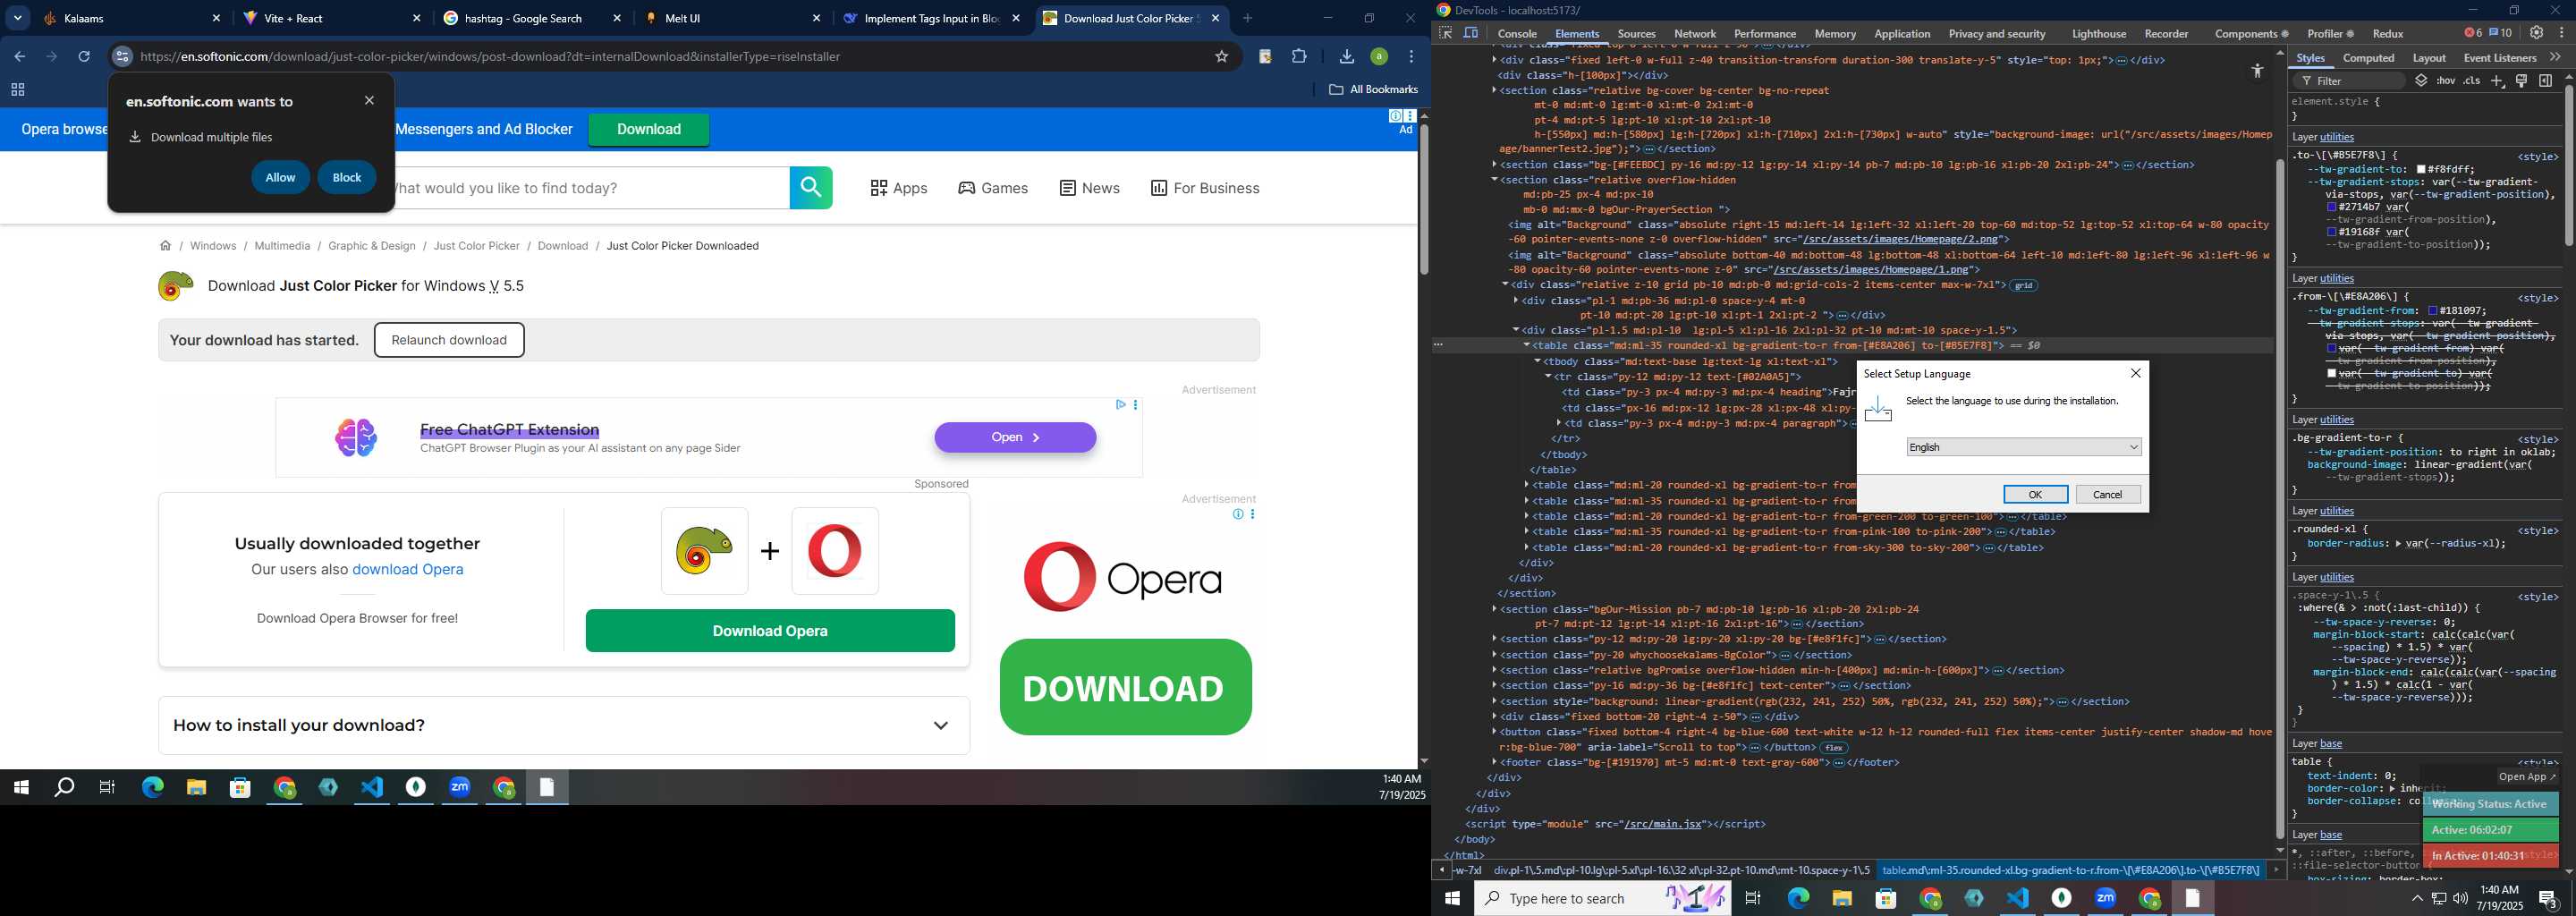
Task: Click the green Download Opera button
Action: (x=770, y=631)
